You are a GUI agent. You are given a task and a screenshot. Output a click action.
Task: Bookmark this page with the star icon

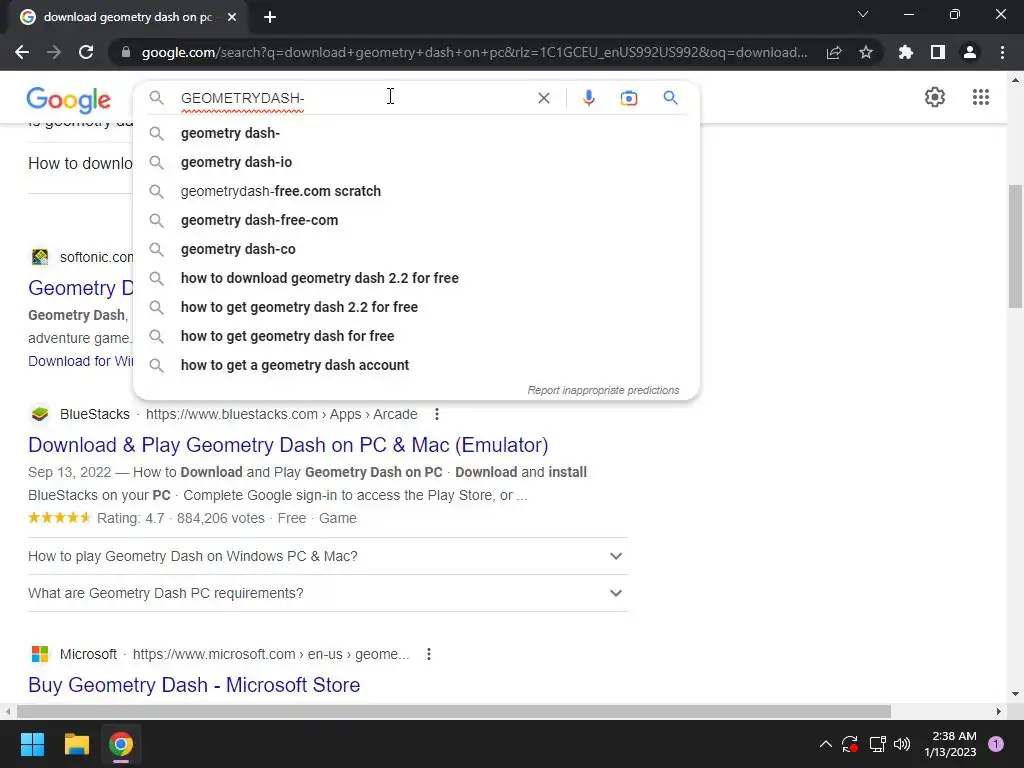click(x=866, y=52)
